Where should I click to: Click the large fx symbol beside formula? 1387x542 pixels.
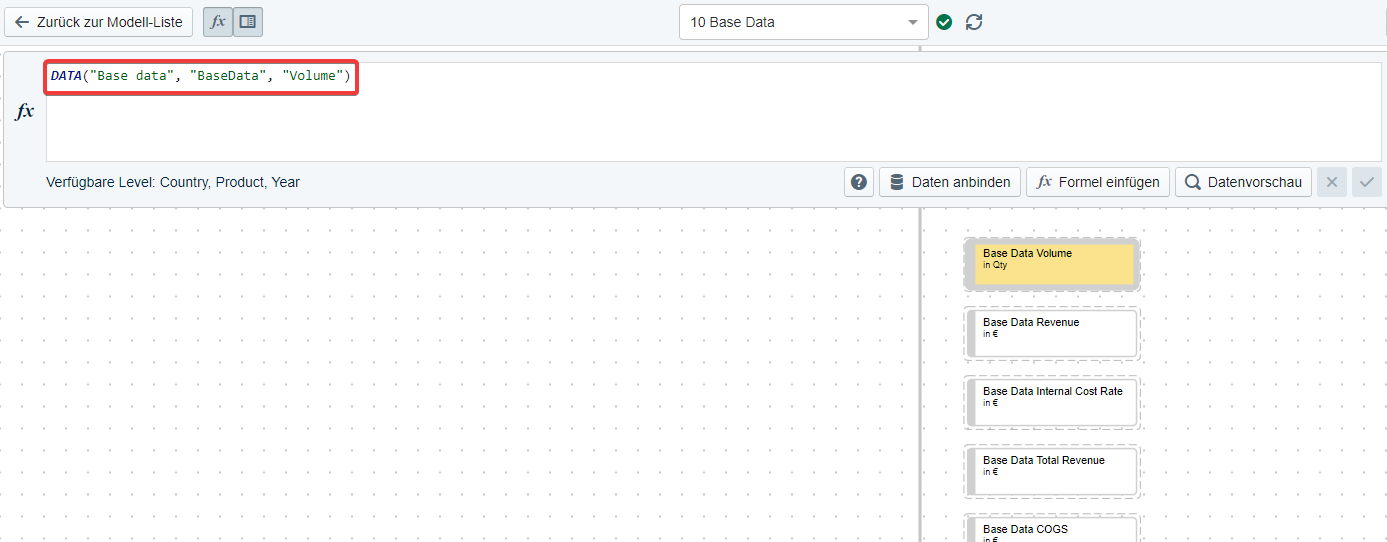point(25,112)
